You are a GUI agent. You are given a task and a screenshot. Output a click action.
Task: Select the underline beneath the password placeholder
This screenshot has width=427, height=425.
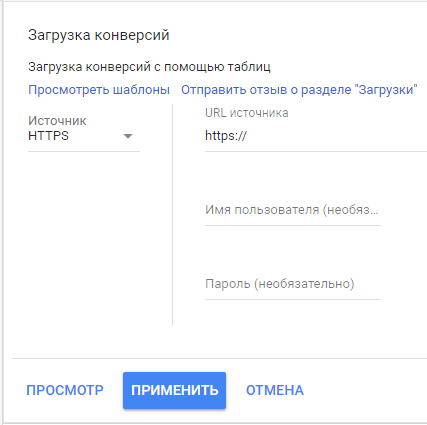tap(293, 299)
